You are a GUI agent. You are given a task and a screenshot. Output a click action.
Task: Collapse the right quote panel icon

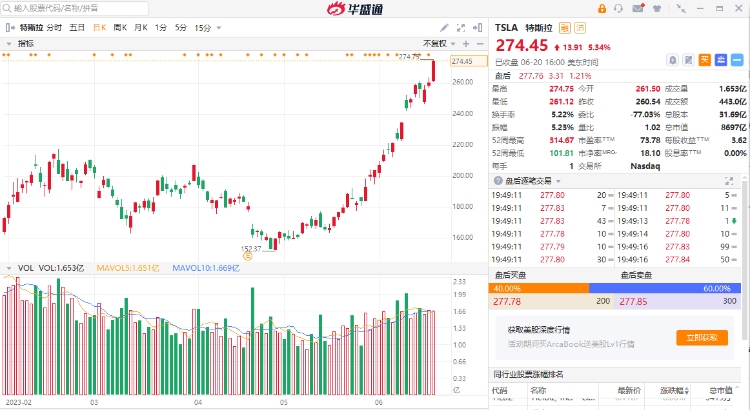pyautogui.click(x=477, y=28)
